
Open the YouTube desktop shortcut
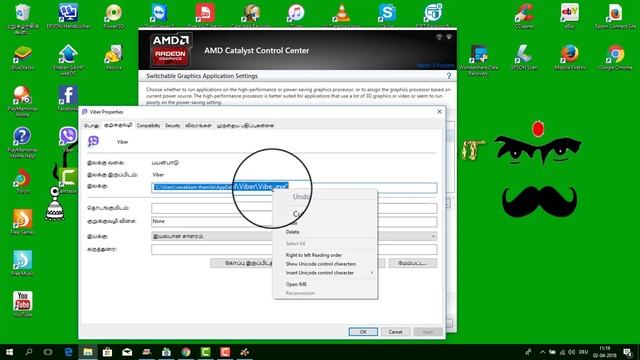22,304
